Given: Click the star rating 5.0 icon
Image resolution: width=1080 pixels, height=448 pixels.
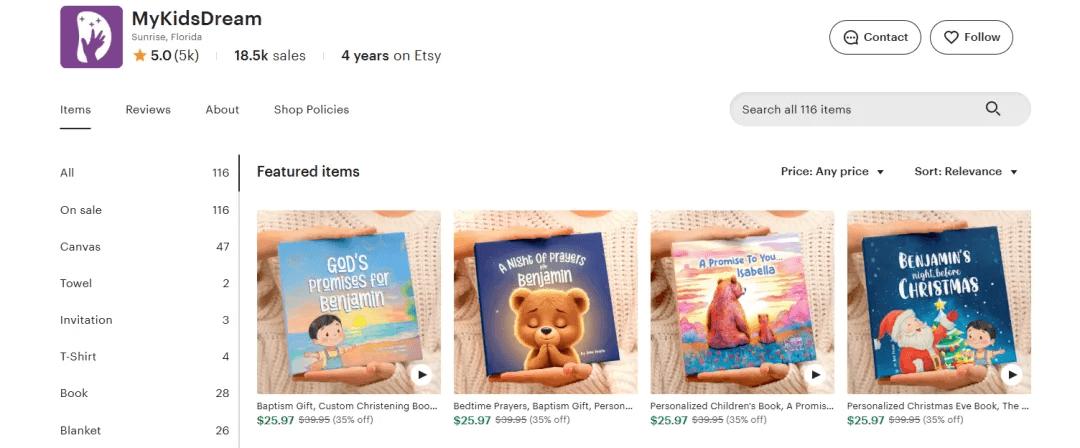Looking at the screenshot, I should point(140,56).
